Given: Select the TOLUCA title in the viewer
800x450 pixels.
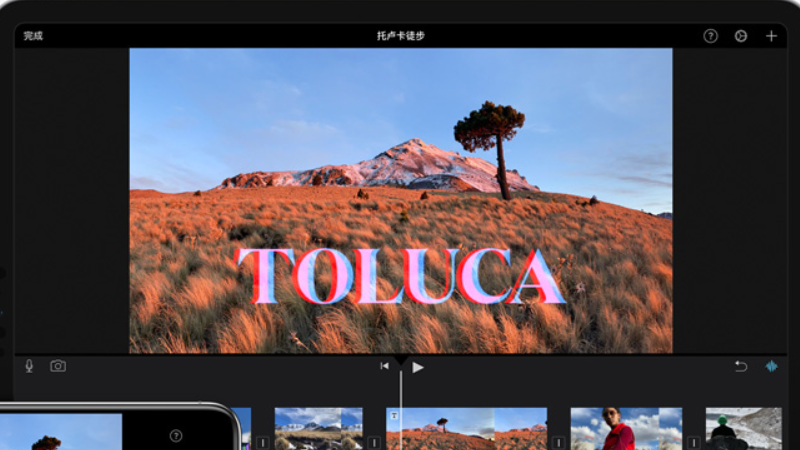Looking at the screenshot, I should (x=400, y=276).
